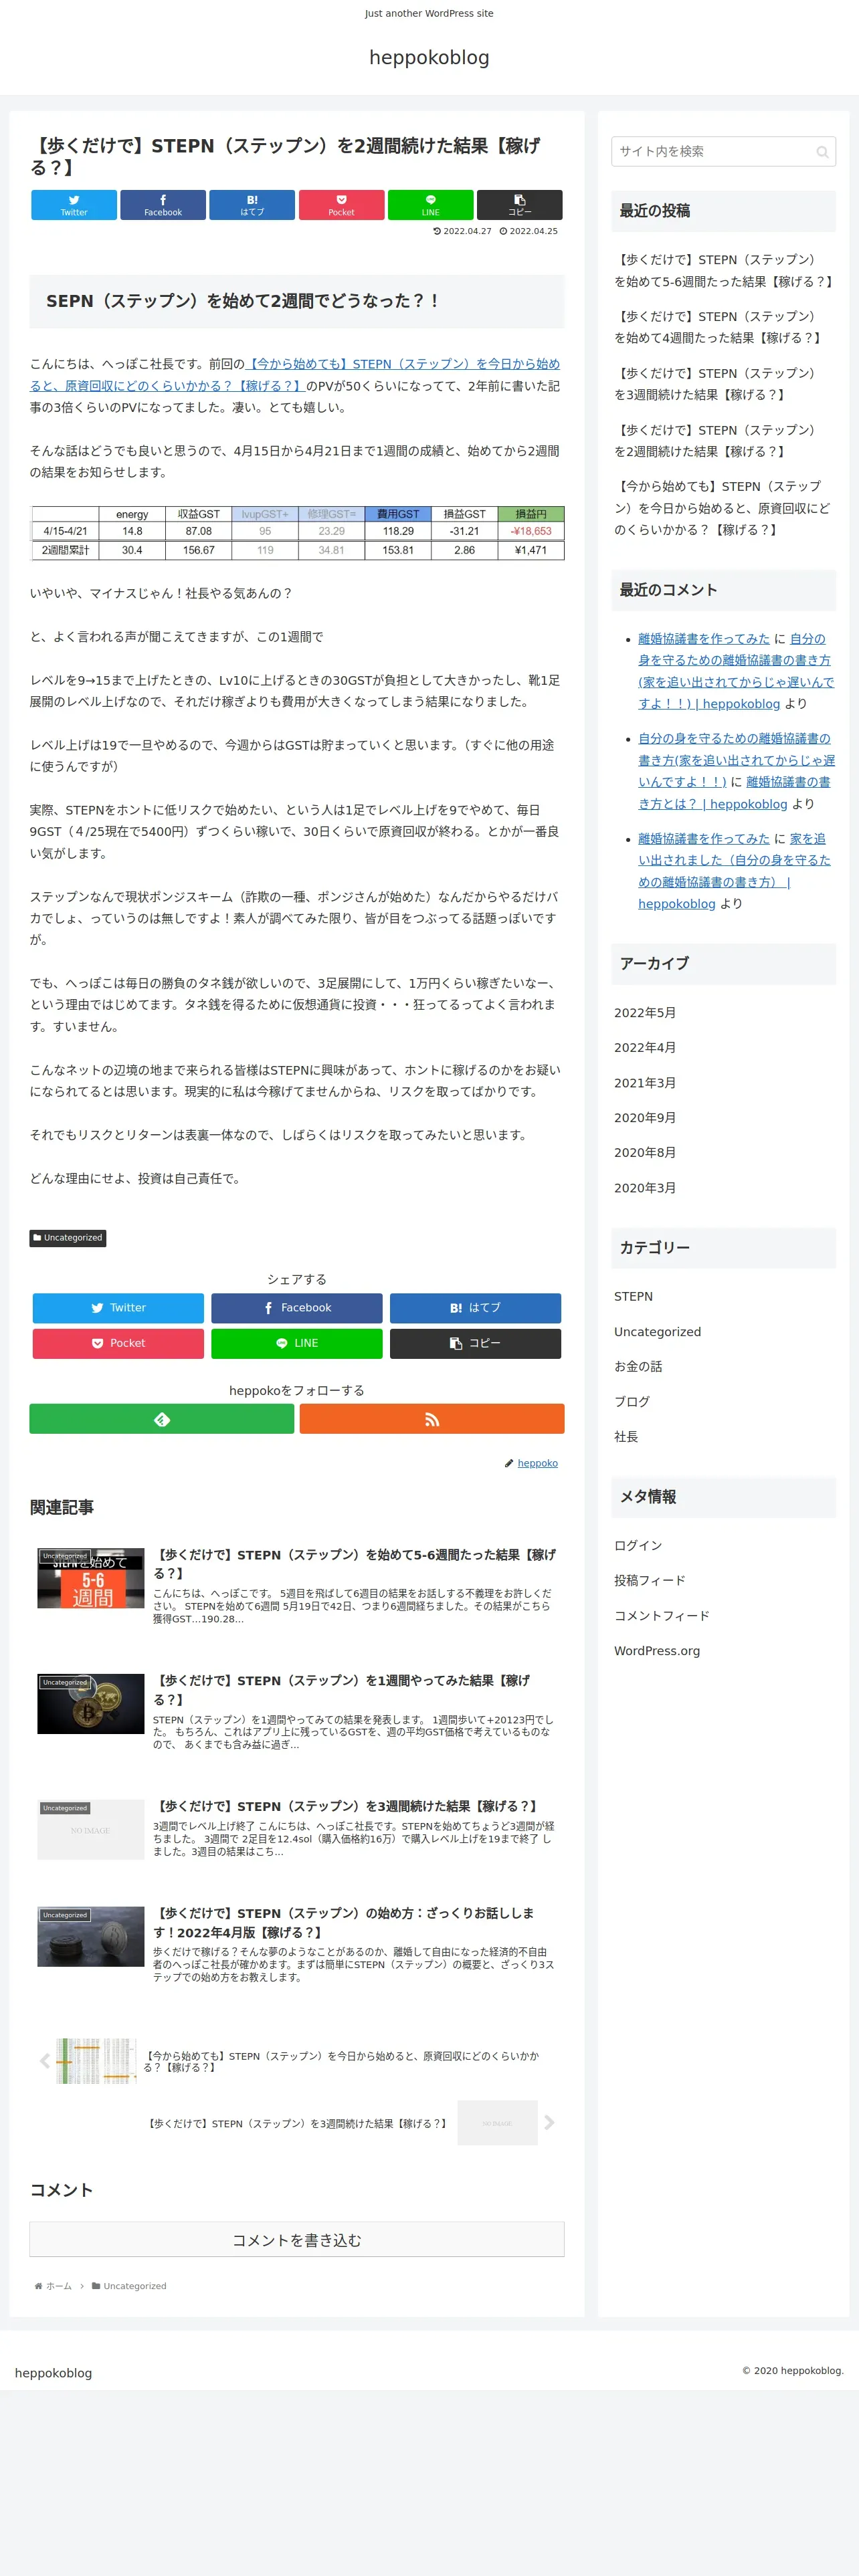Screen dimensions: 859x2576
Task: Open archive 2022年5月
Action: [x=645, y=1013]
